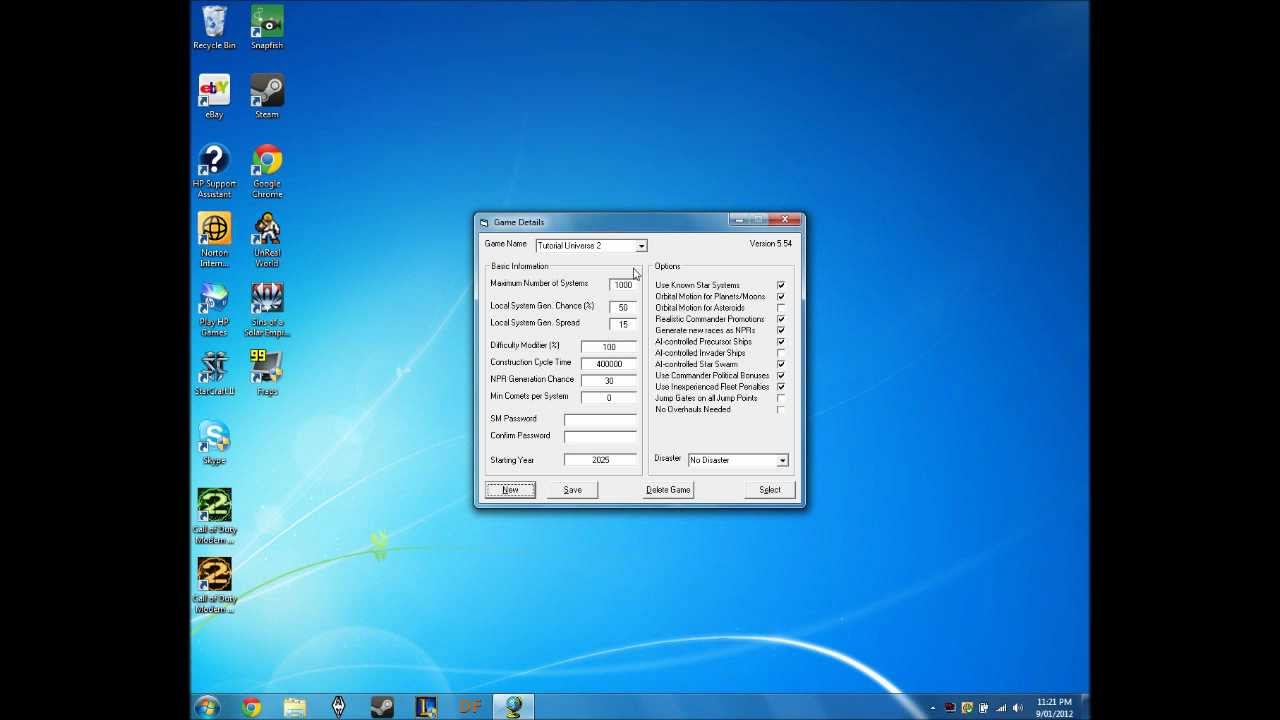
Task: Enable AI-controlled Invader Ships
Action: point(781,353)
